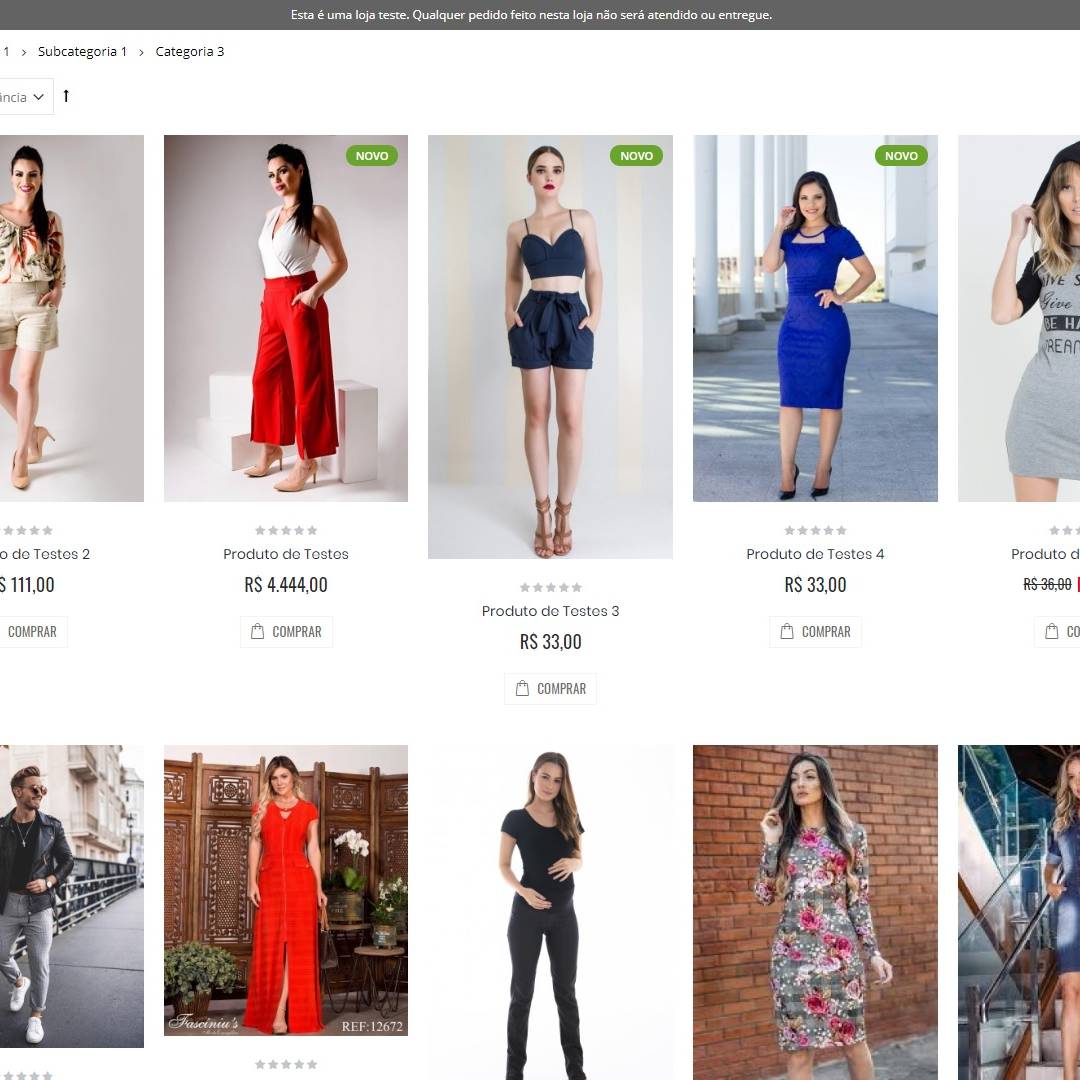Click Comprar for Produto de Testes 3
The image size is (1080, 1080).
pyautogui.click(x=550, y=689)
